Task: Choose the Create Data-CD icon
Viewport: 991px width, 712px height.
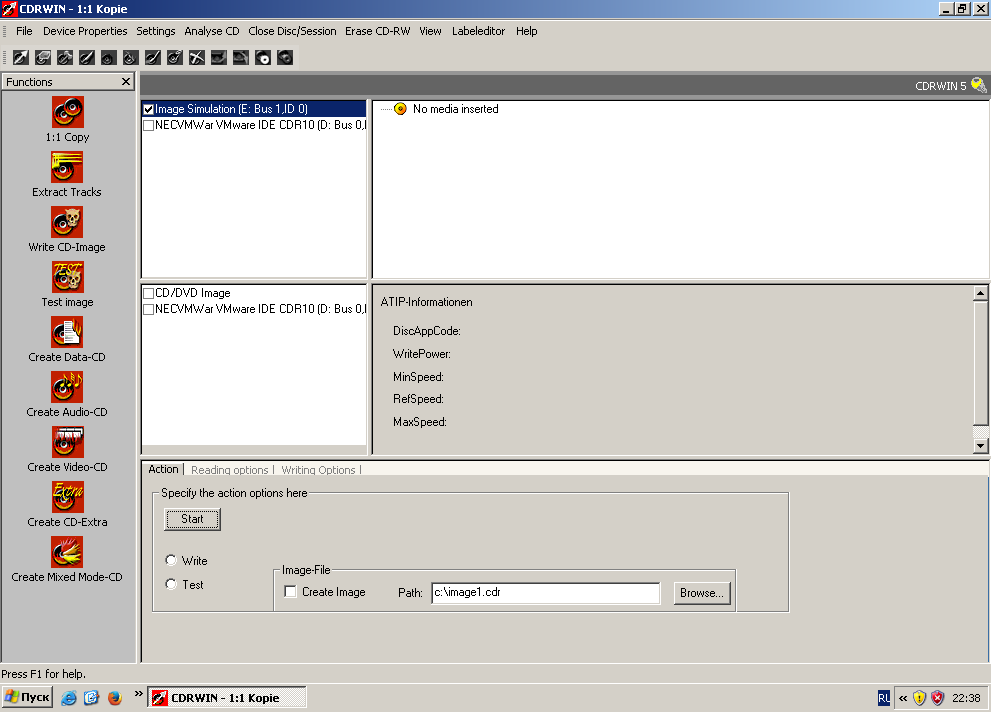Action: point(67,332)
